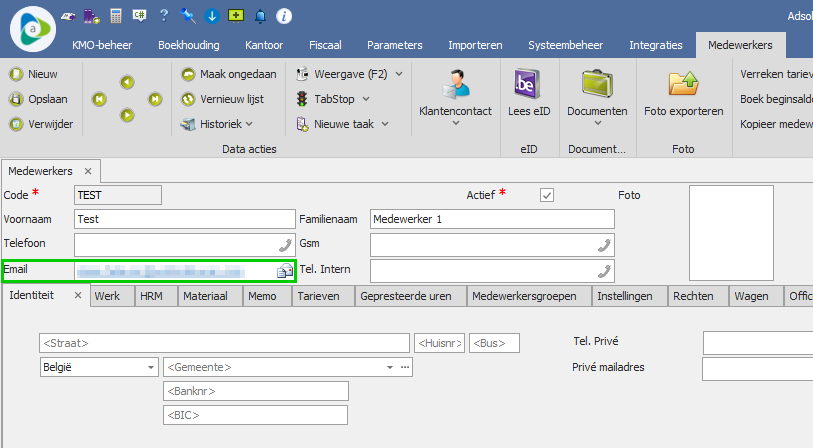Switch to Gepresteerde uren tab
Image resolution: width=813 pixels, height=448 pixels.
[x=411, y=296]
